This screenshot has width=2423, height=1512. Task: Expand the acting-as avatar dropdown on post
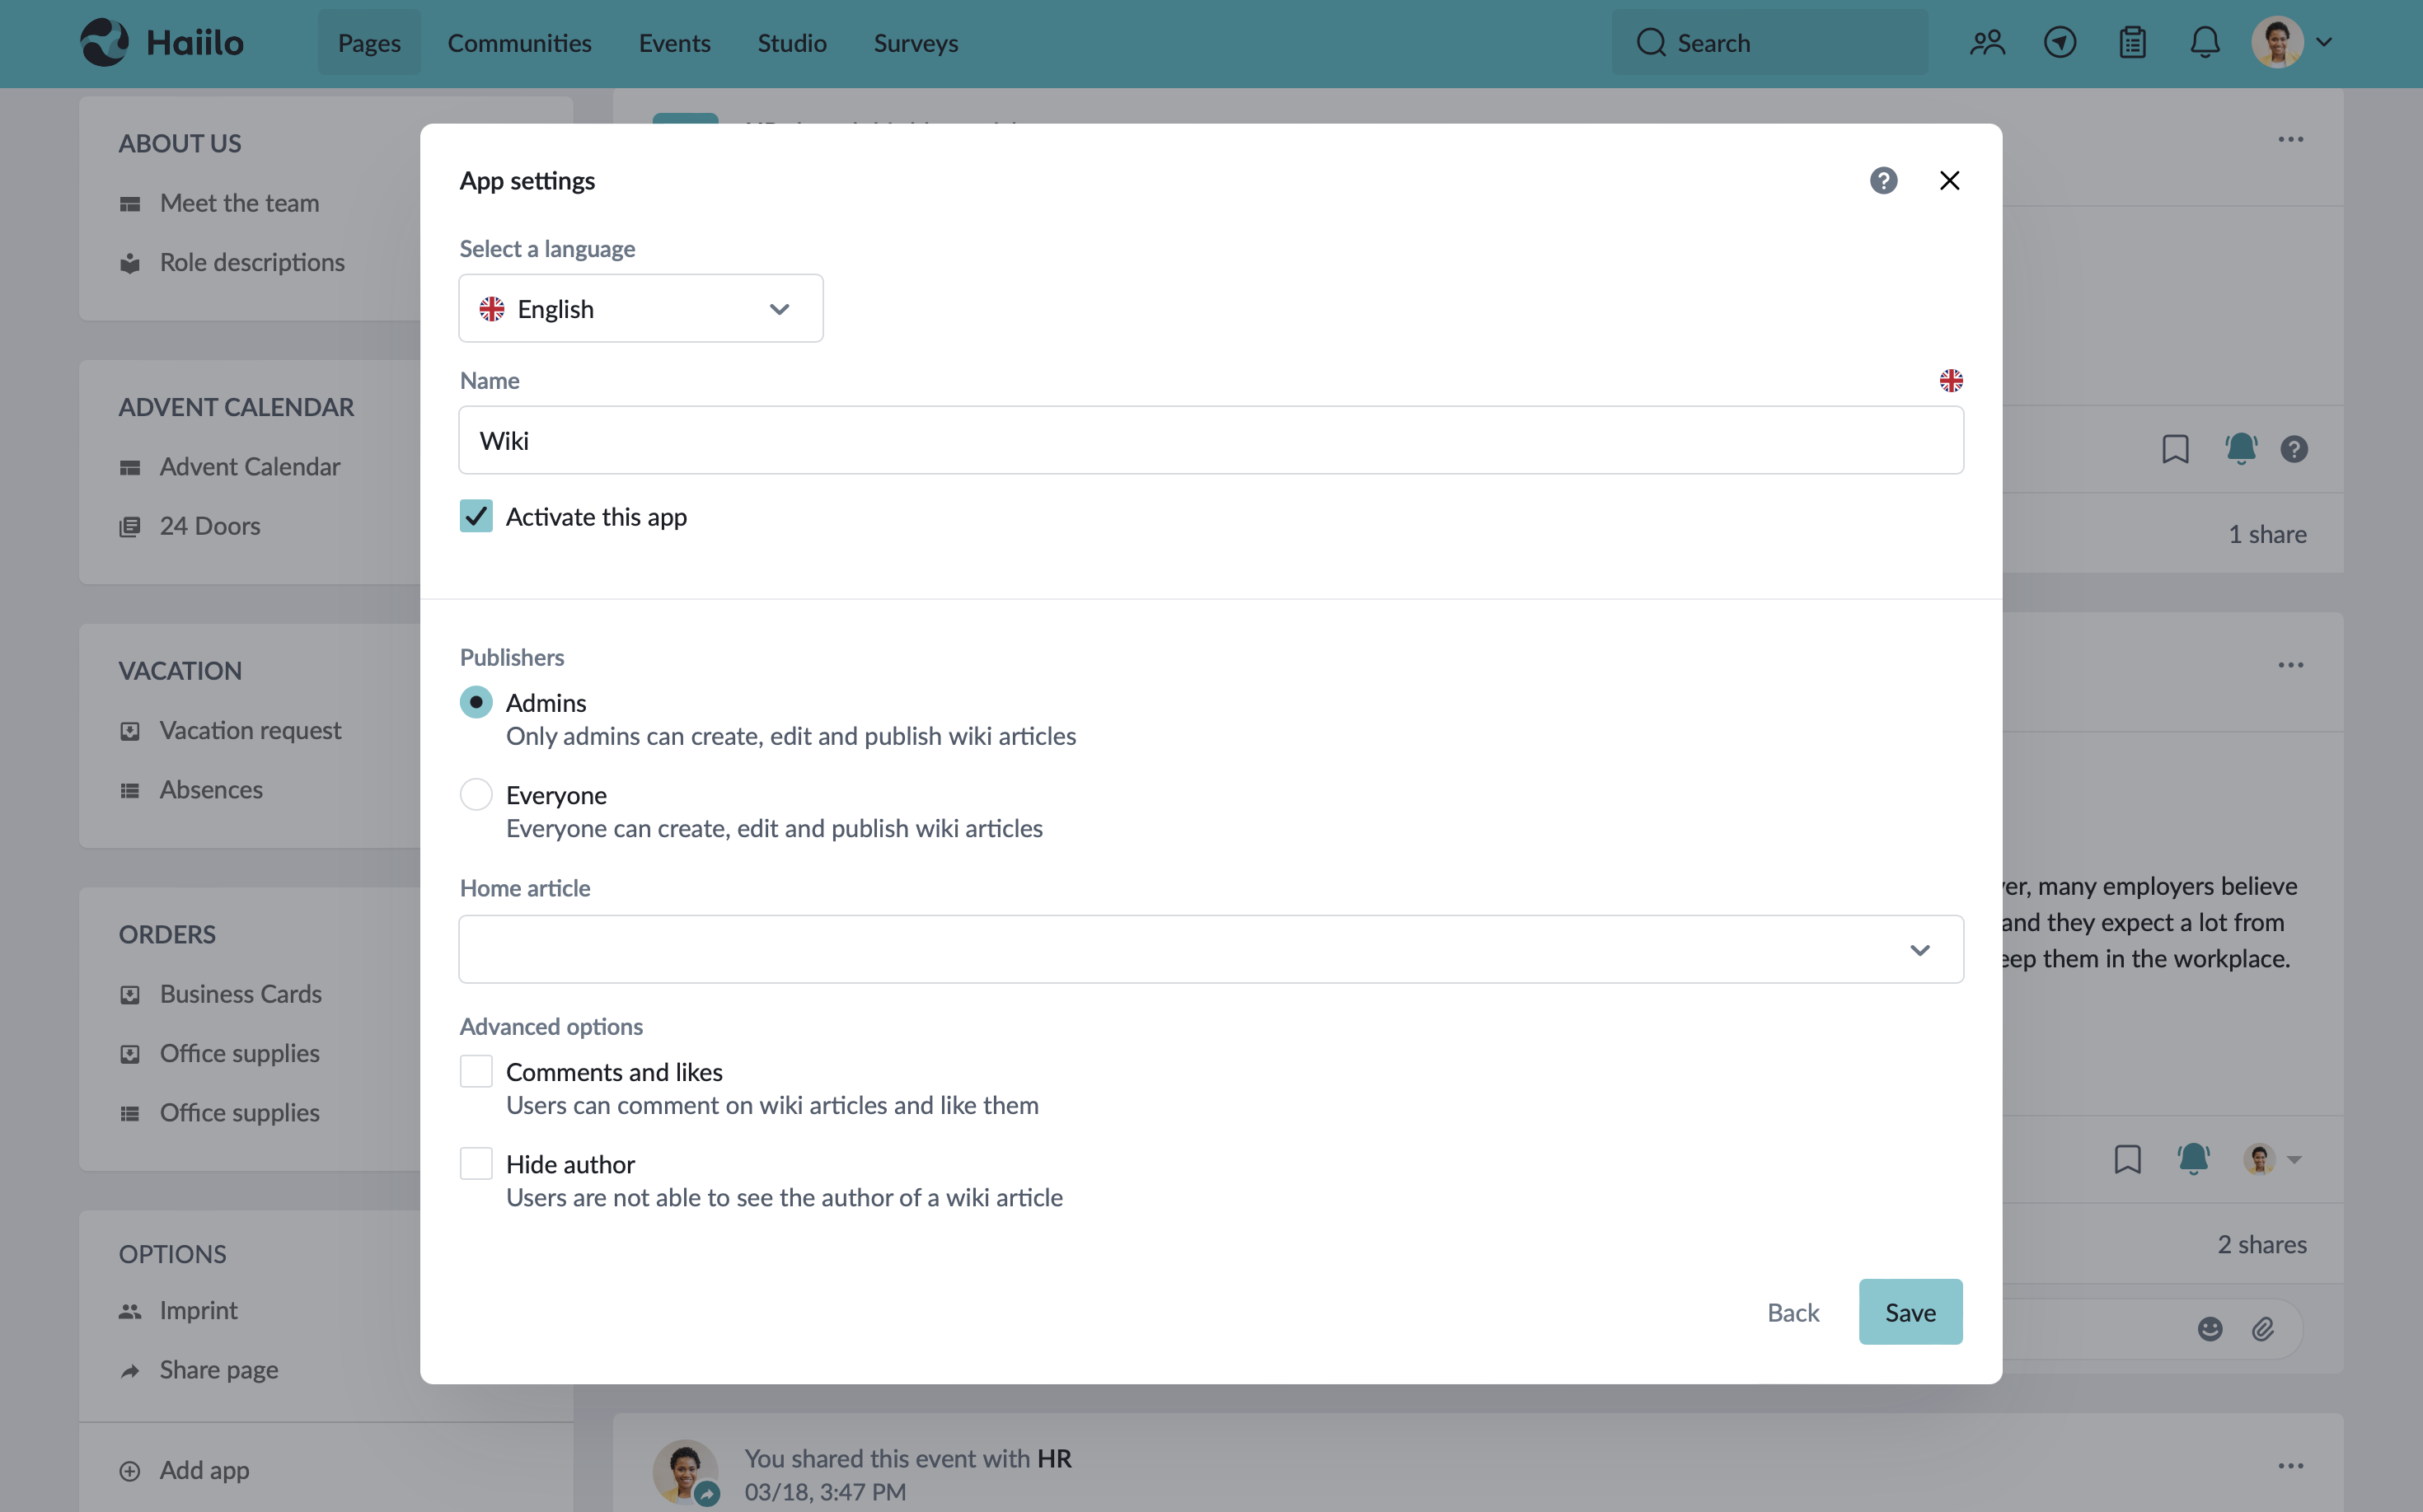(2272, 1159)
